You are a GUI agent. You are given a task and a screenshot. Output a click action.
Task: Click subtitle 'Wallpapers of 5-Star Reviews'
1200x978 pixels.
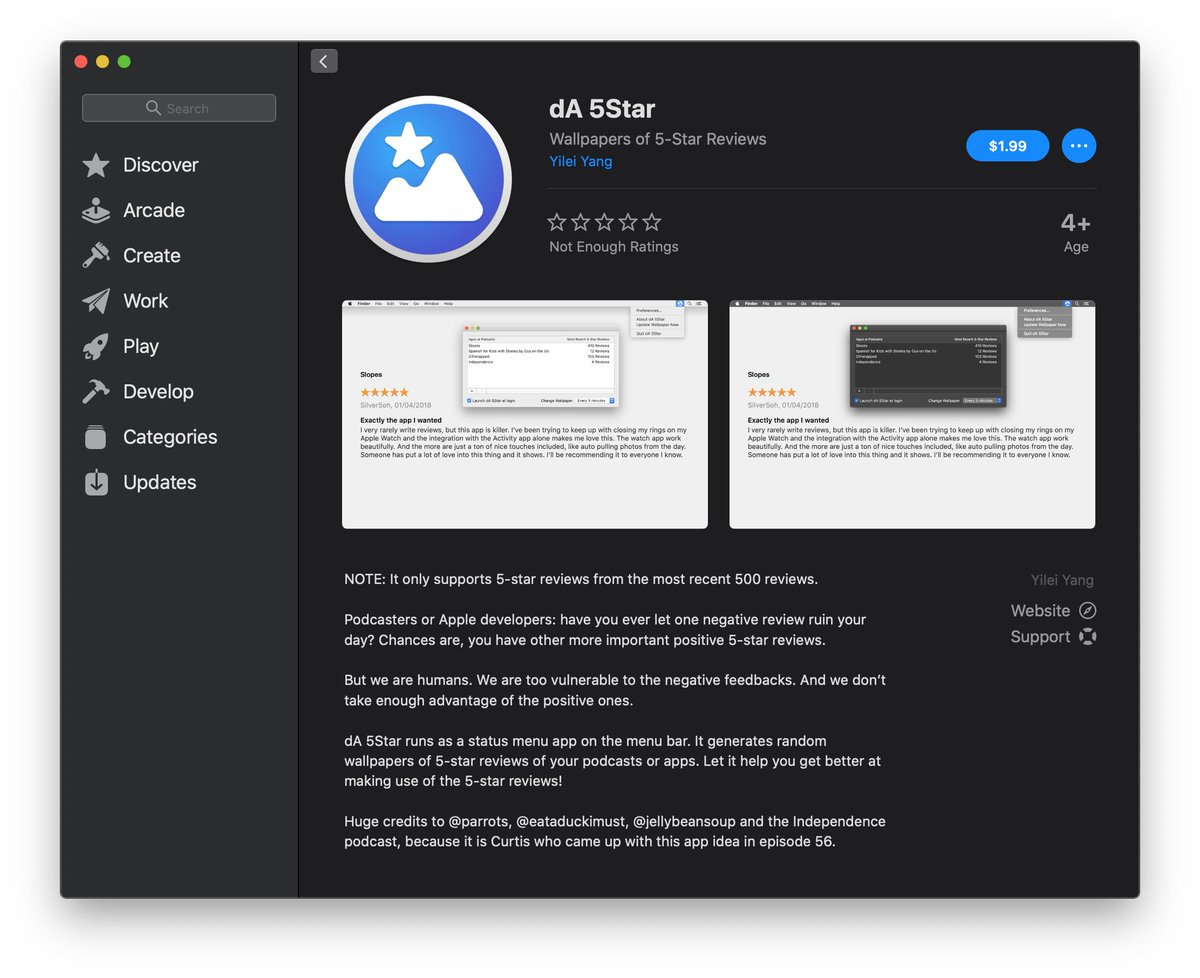(x=658, y=139)
